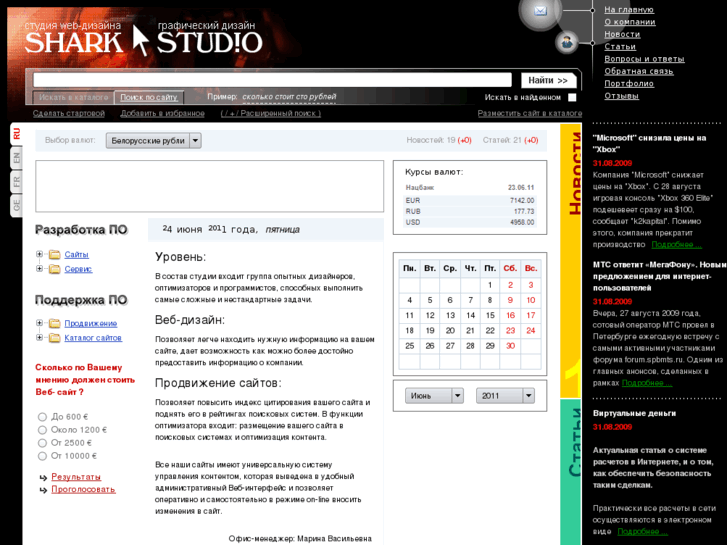Click the green Статьи vertical banner
The image size is (727, 545).
570,472
